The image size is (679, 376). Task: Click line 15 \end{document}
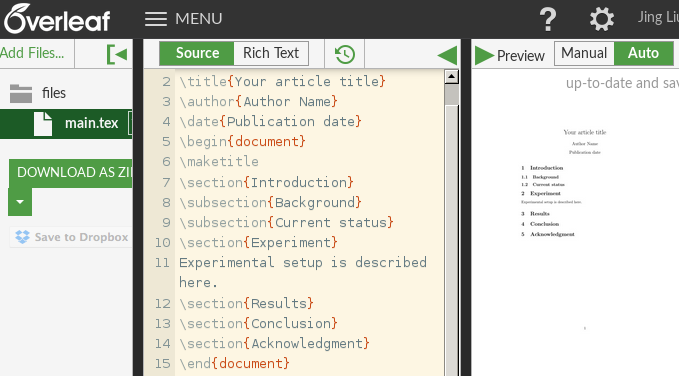[234, 363]
